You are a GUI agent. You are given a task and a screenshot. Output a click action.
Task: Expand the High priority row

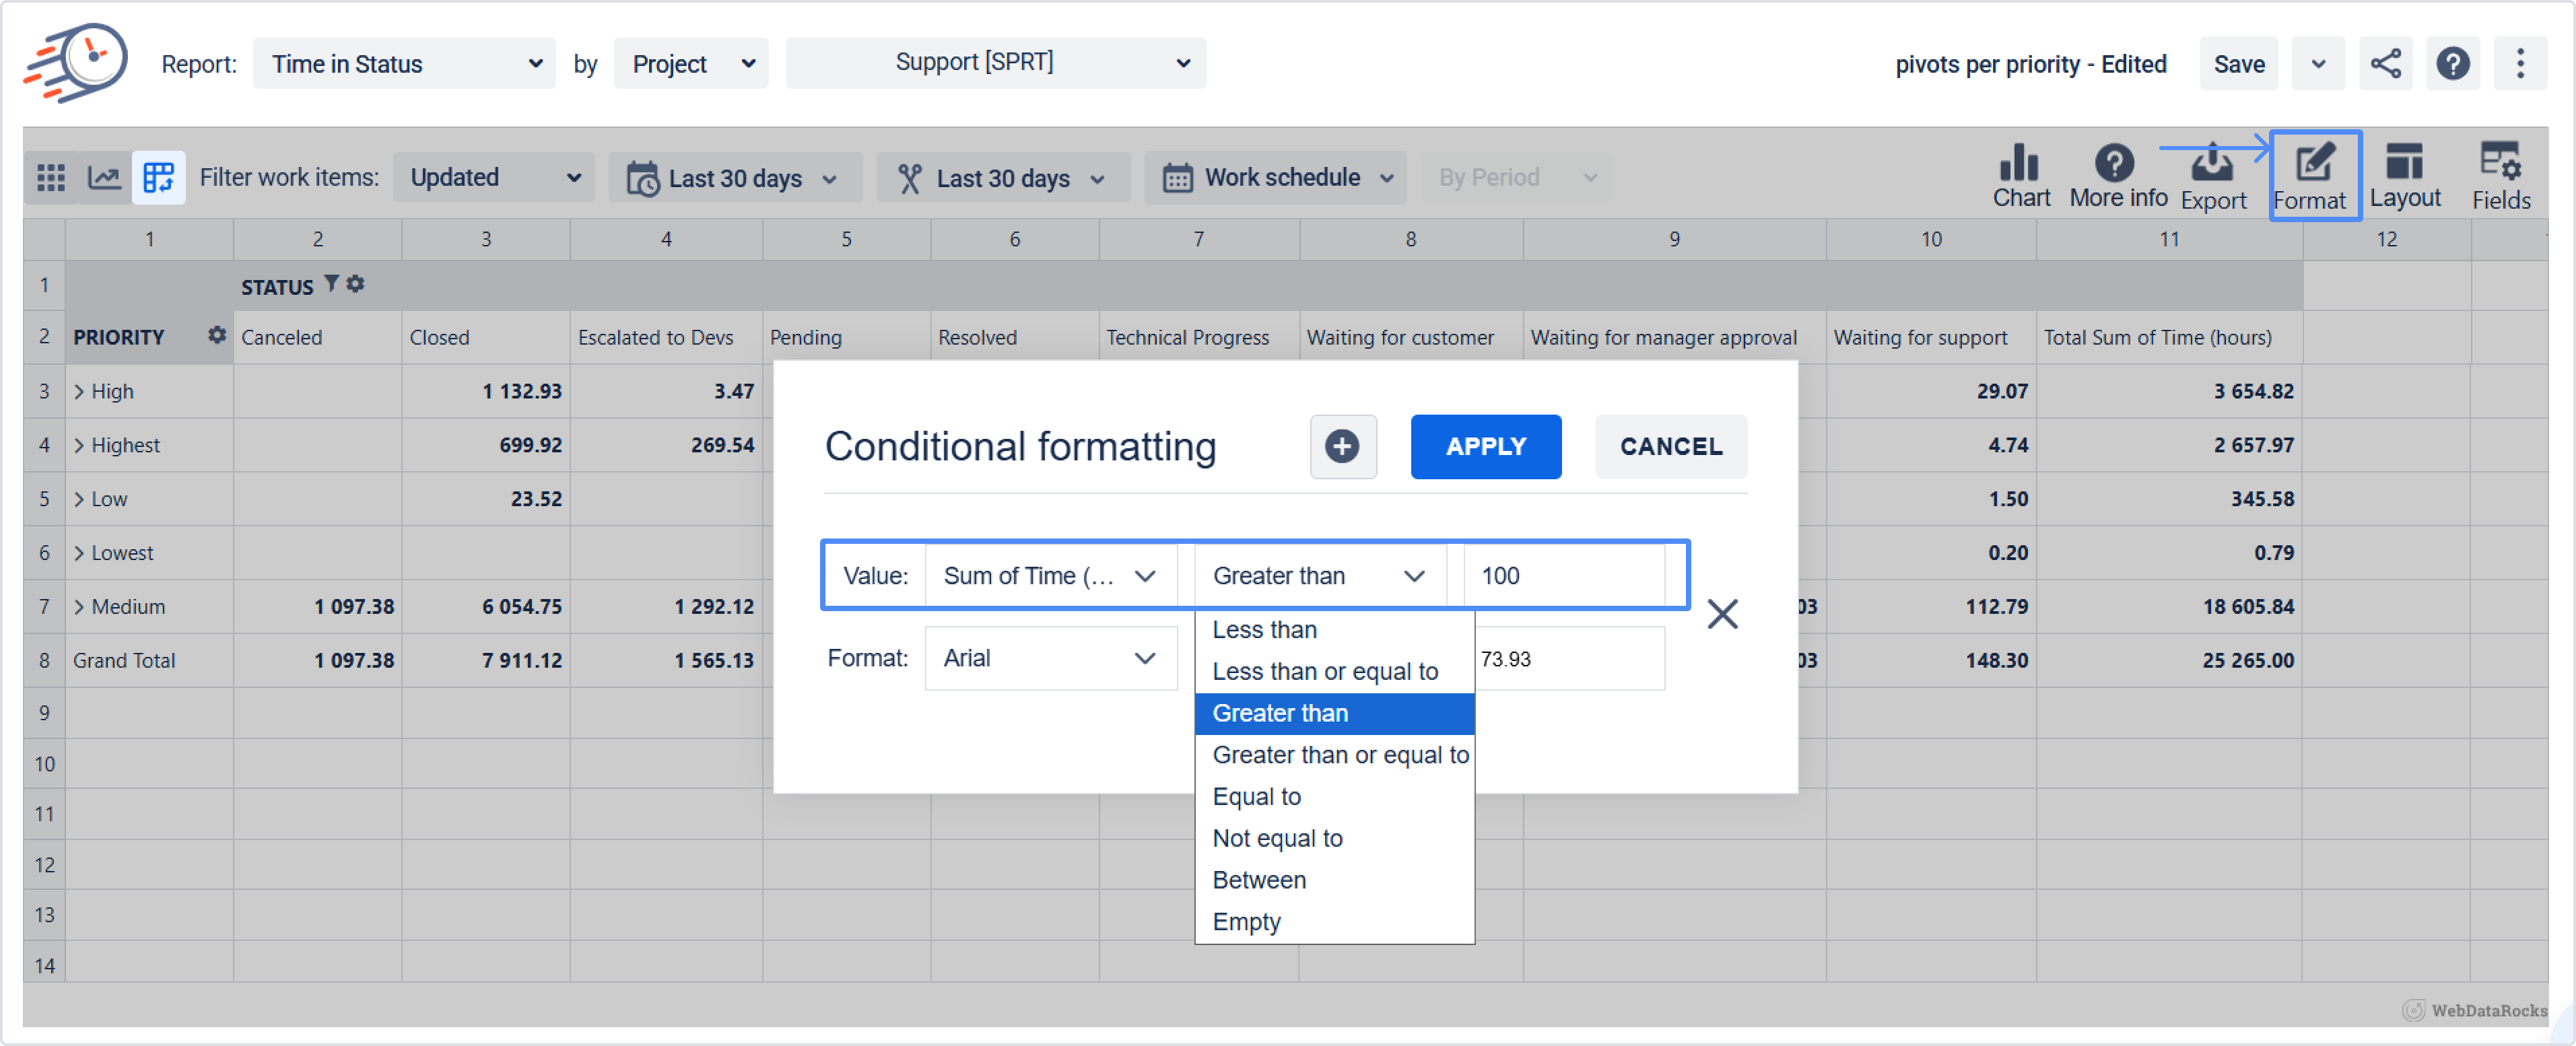(x=79, y=392)
